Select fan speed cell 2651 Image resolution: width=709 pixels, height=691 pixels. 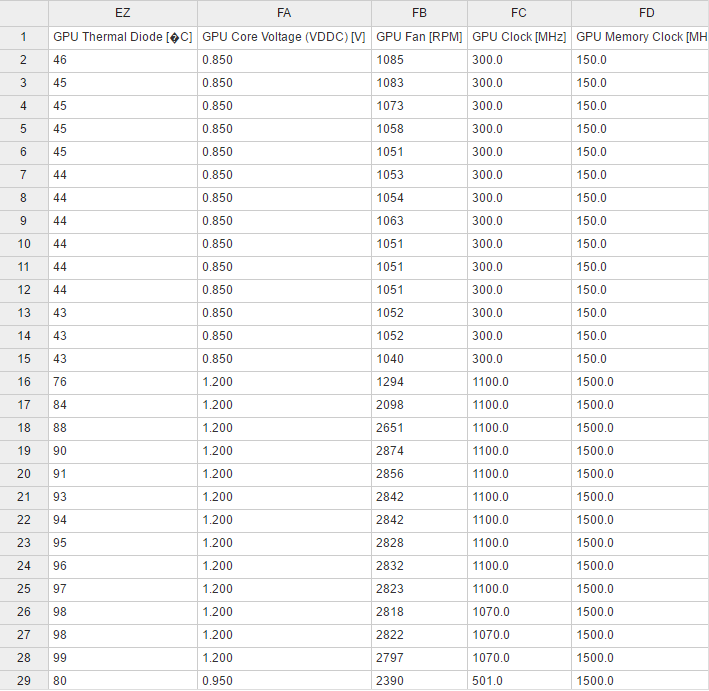pyautogui.click(x=420, y=428)
